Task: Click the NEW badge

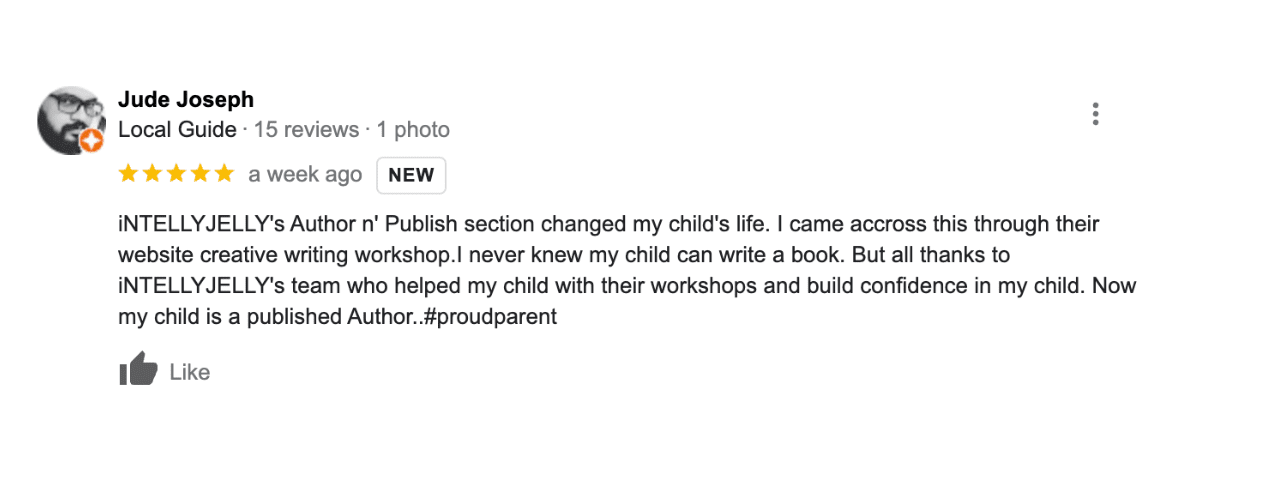Action: tap(411, 175)
